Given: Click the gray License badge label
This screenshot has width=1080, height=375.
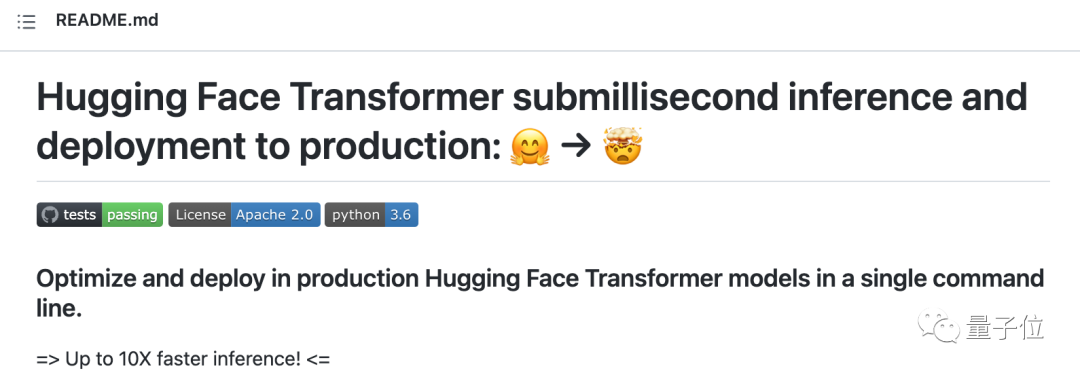Looking at the screenshot, I should [x=200, y=214].
